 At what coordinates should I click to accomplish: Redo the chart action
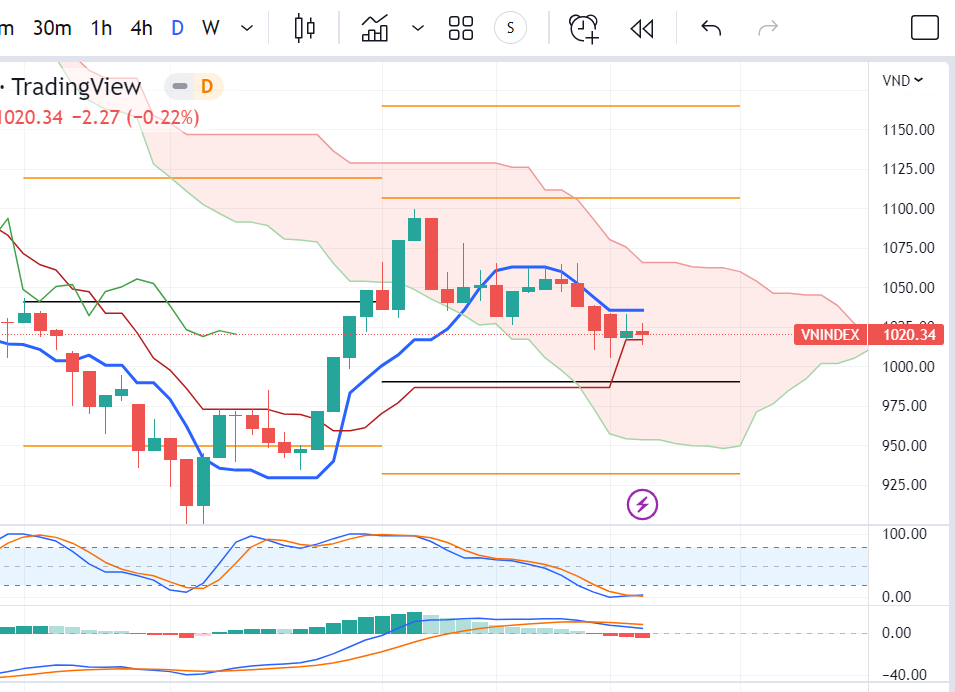click(768, 28)
